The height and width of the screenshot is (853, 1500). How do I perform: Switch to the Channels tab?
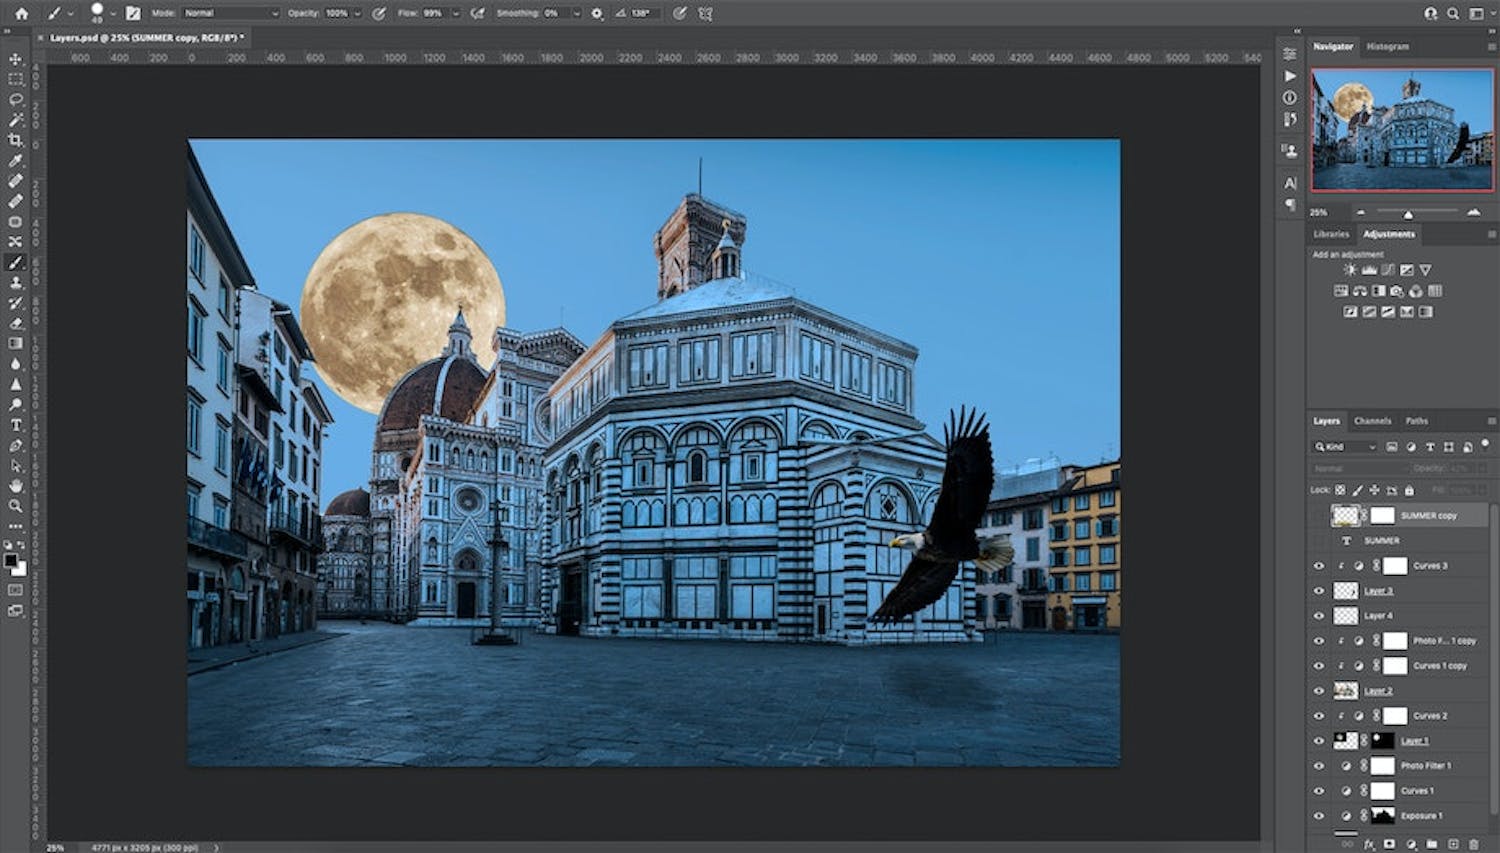click(x=1372, y=420)
